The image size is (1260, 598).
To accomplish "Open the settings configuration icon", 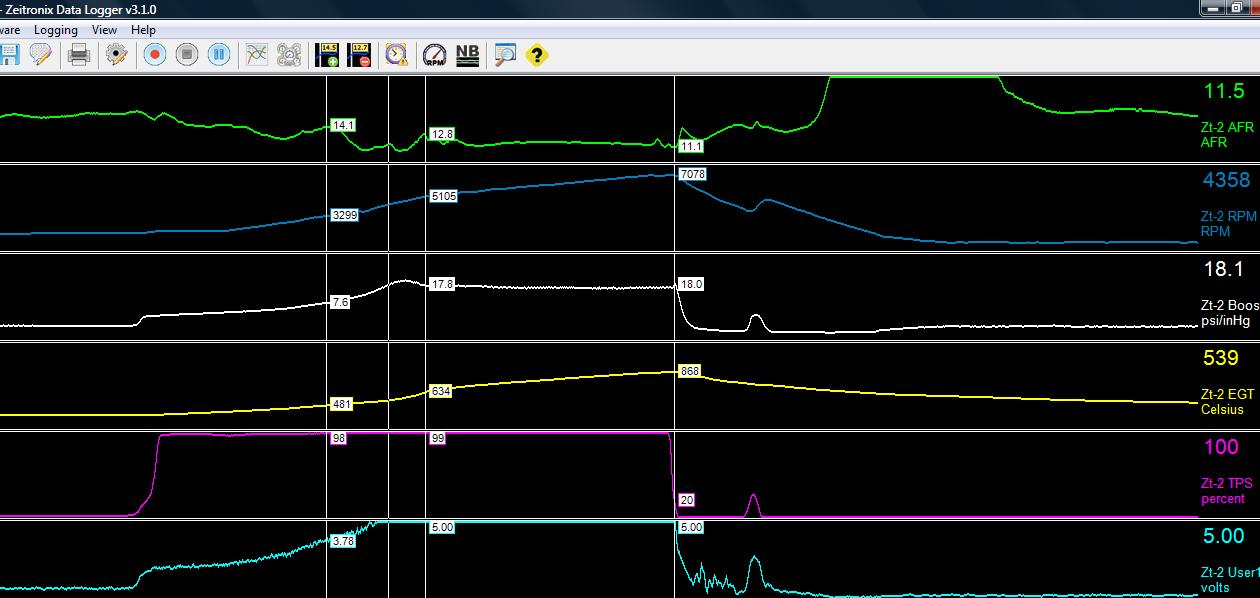I will click(x=115, y=55).
